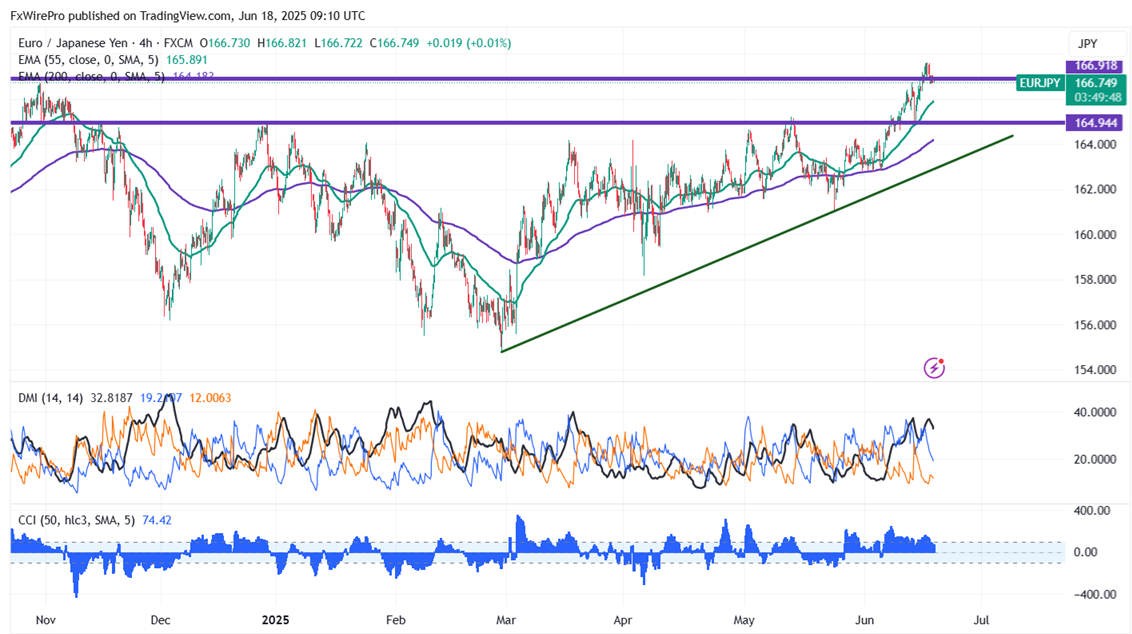This screenshot has height=634, width=1132.
Task: Click the Jun label on time axis
Action: [x=864, y=620]
